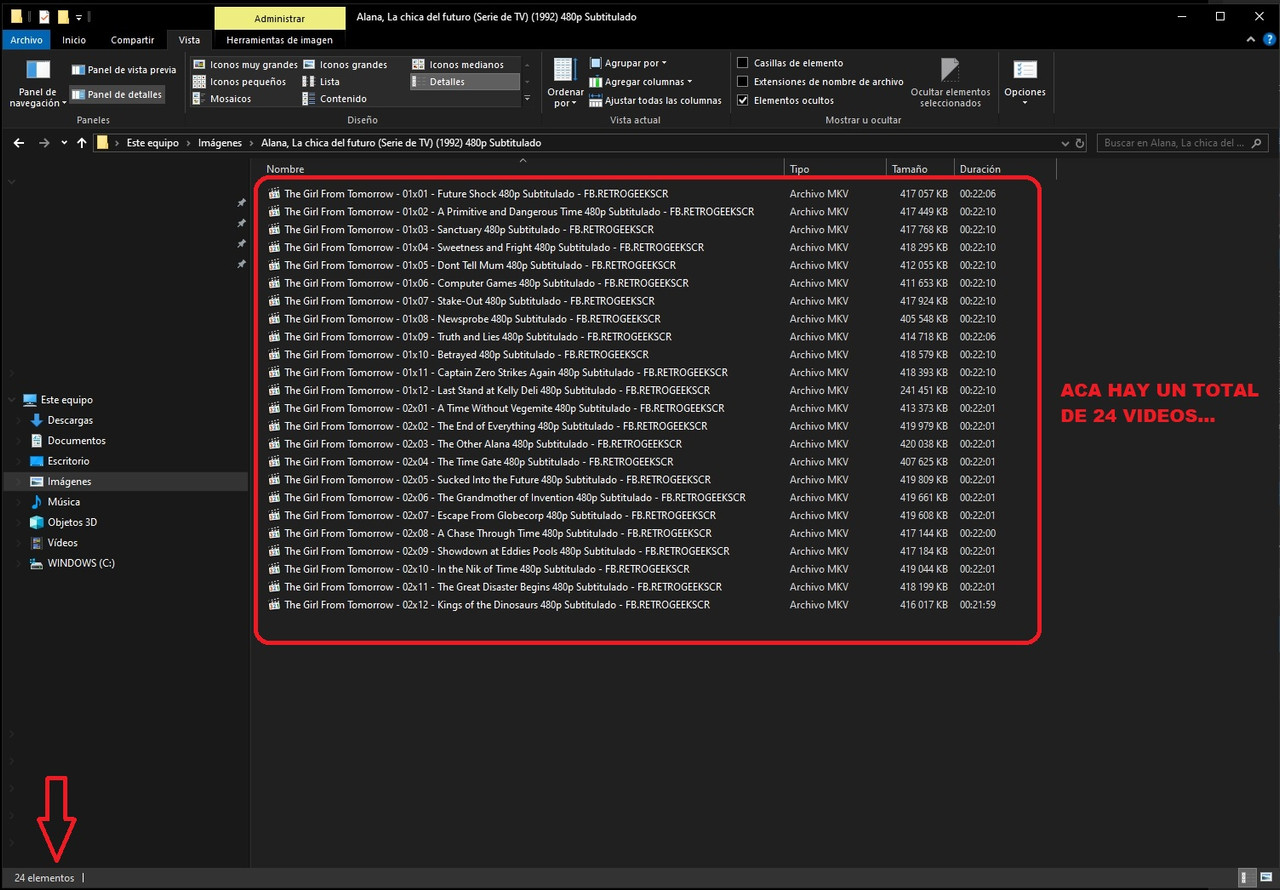
Task: Open recent locations dropdown arrow
Action: tap(64, 143)
